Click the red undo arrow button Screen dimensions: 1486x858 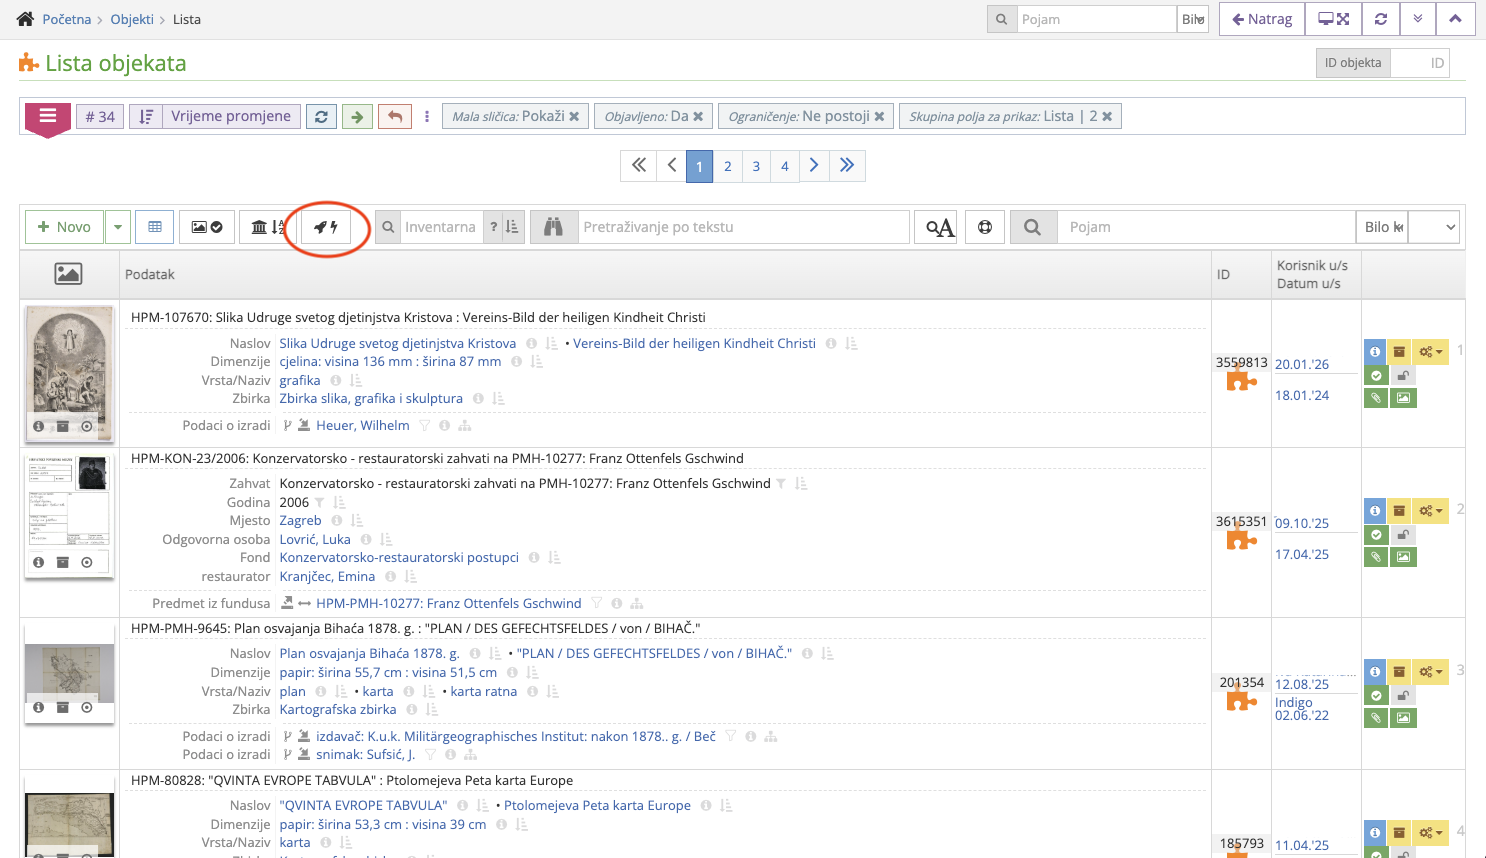click(395, 116)
